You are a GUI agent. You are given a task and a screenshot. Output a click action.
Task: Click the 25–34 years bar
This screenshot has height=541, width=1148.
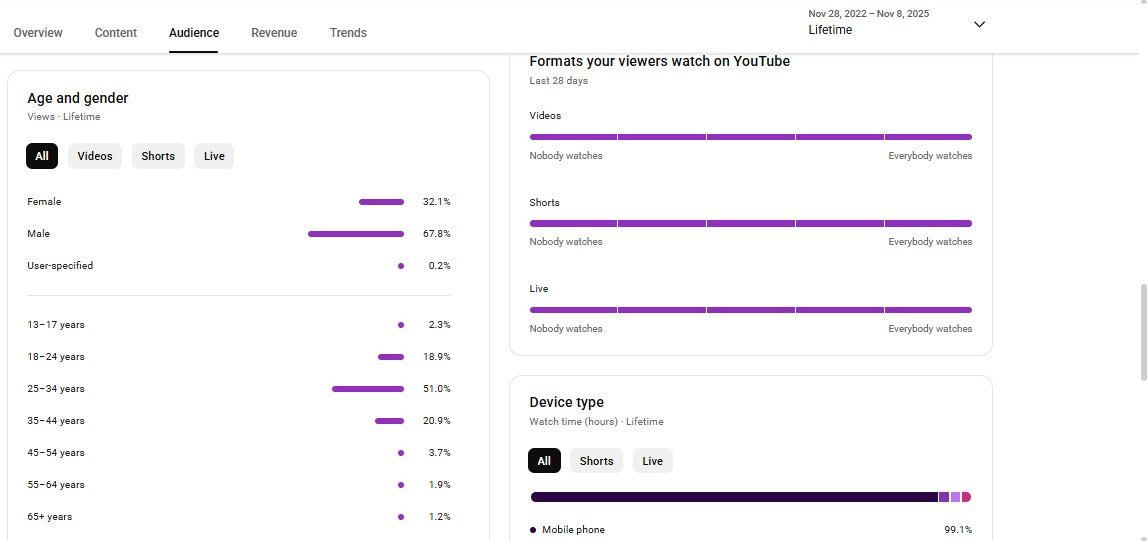(x=368, y=389)
